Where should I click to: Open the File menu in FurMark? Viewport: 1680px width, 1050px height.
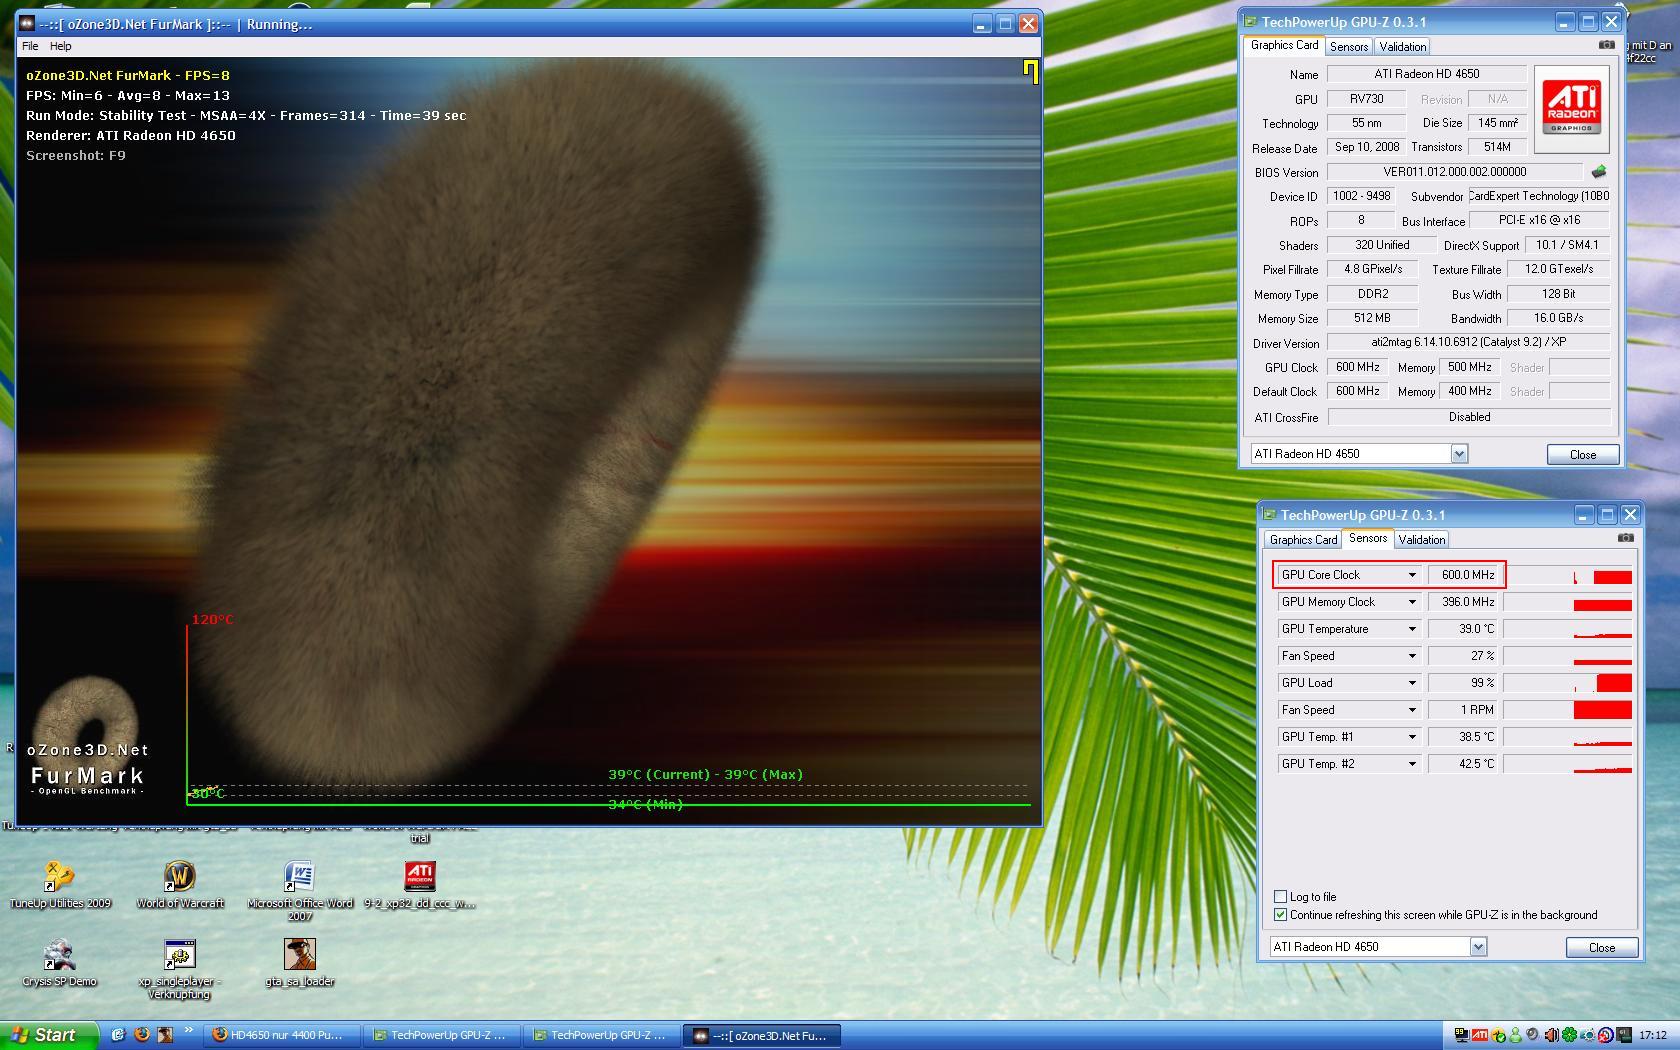[x=30, y=46]
